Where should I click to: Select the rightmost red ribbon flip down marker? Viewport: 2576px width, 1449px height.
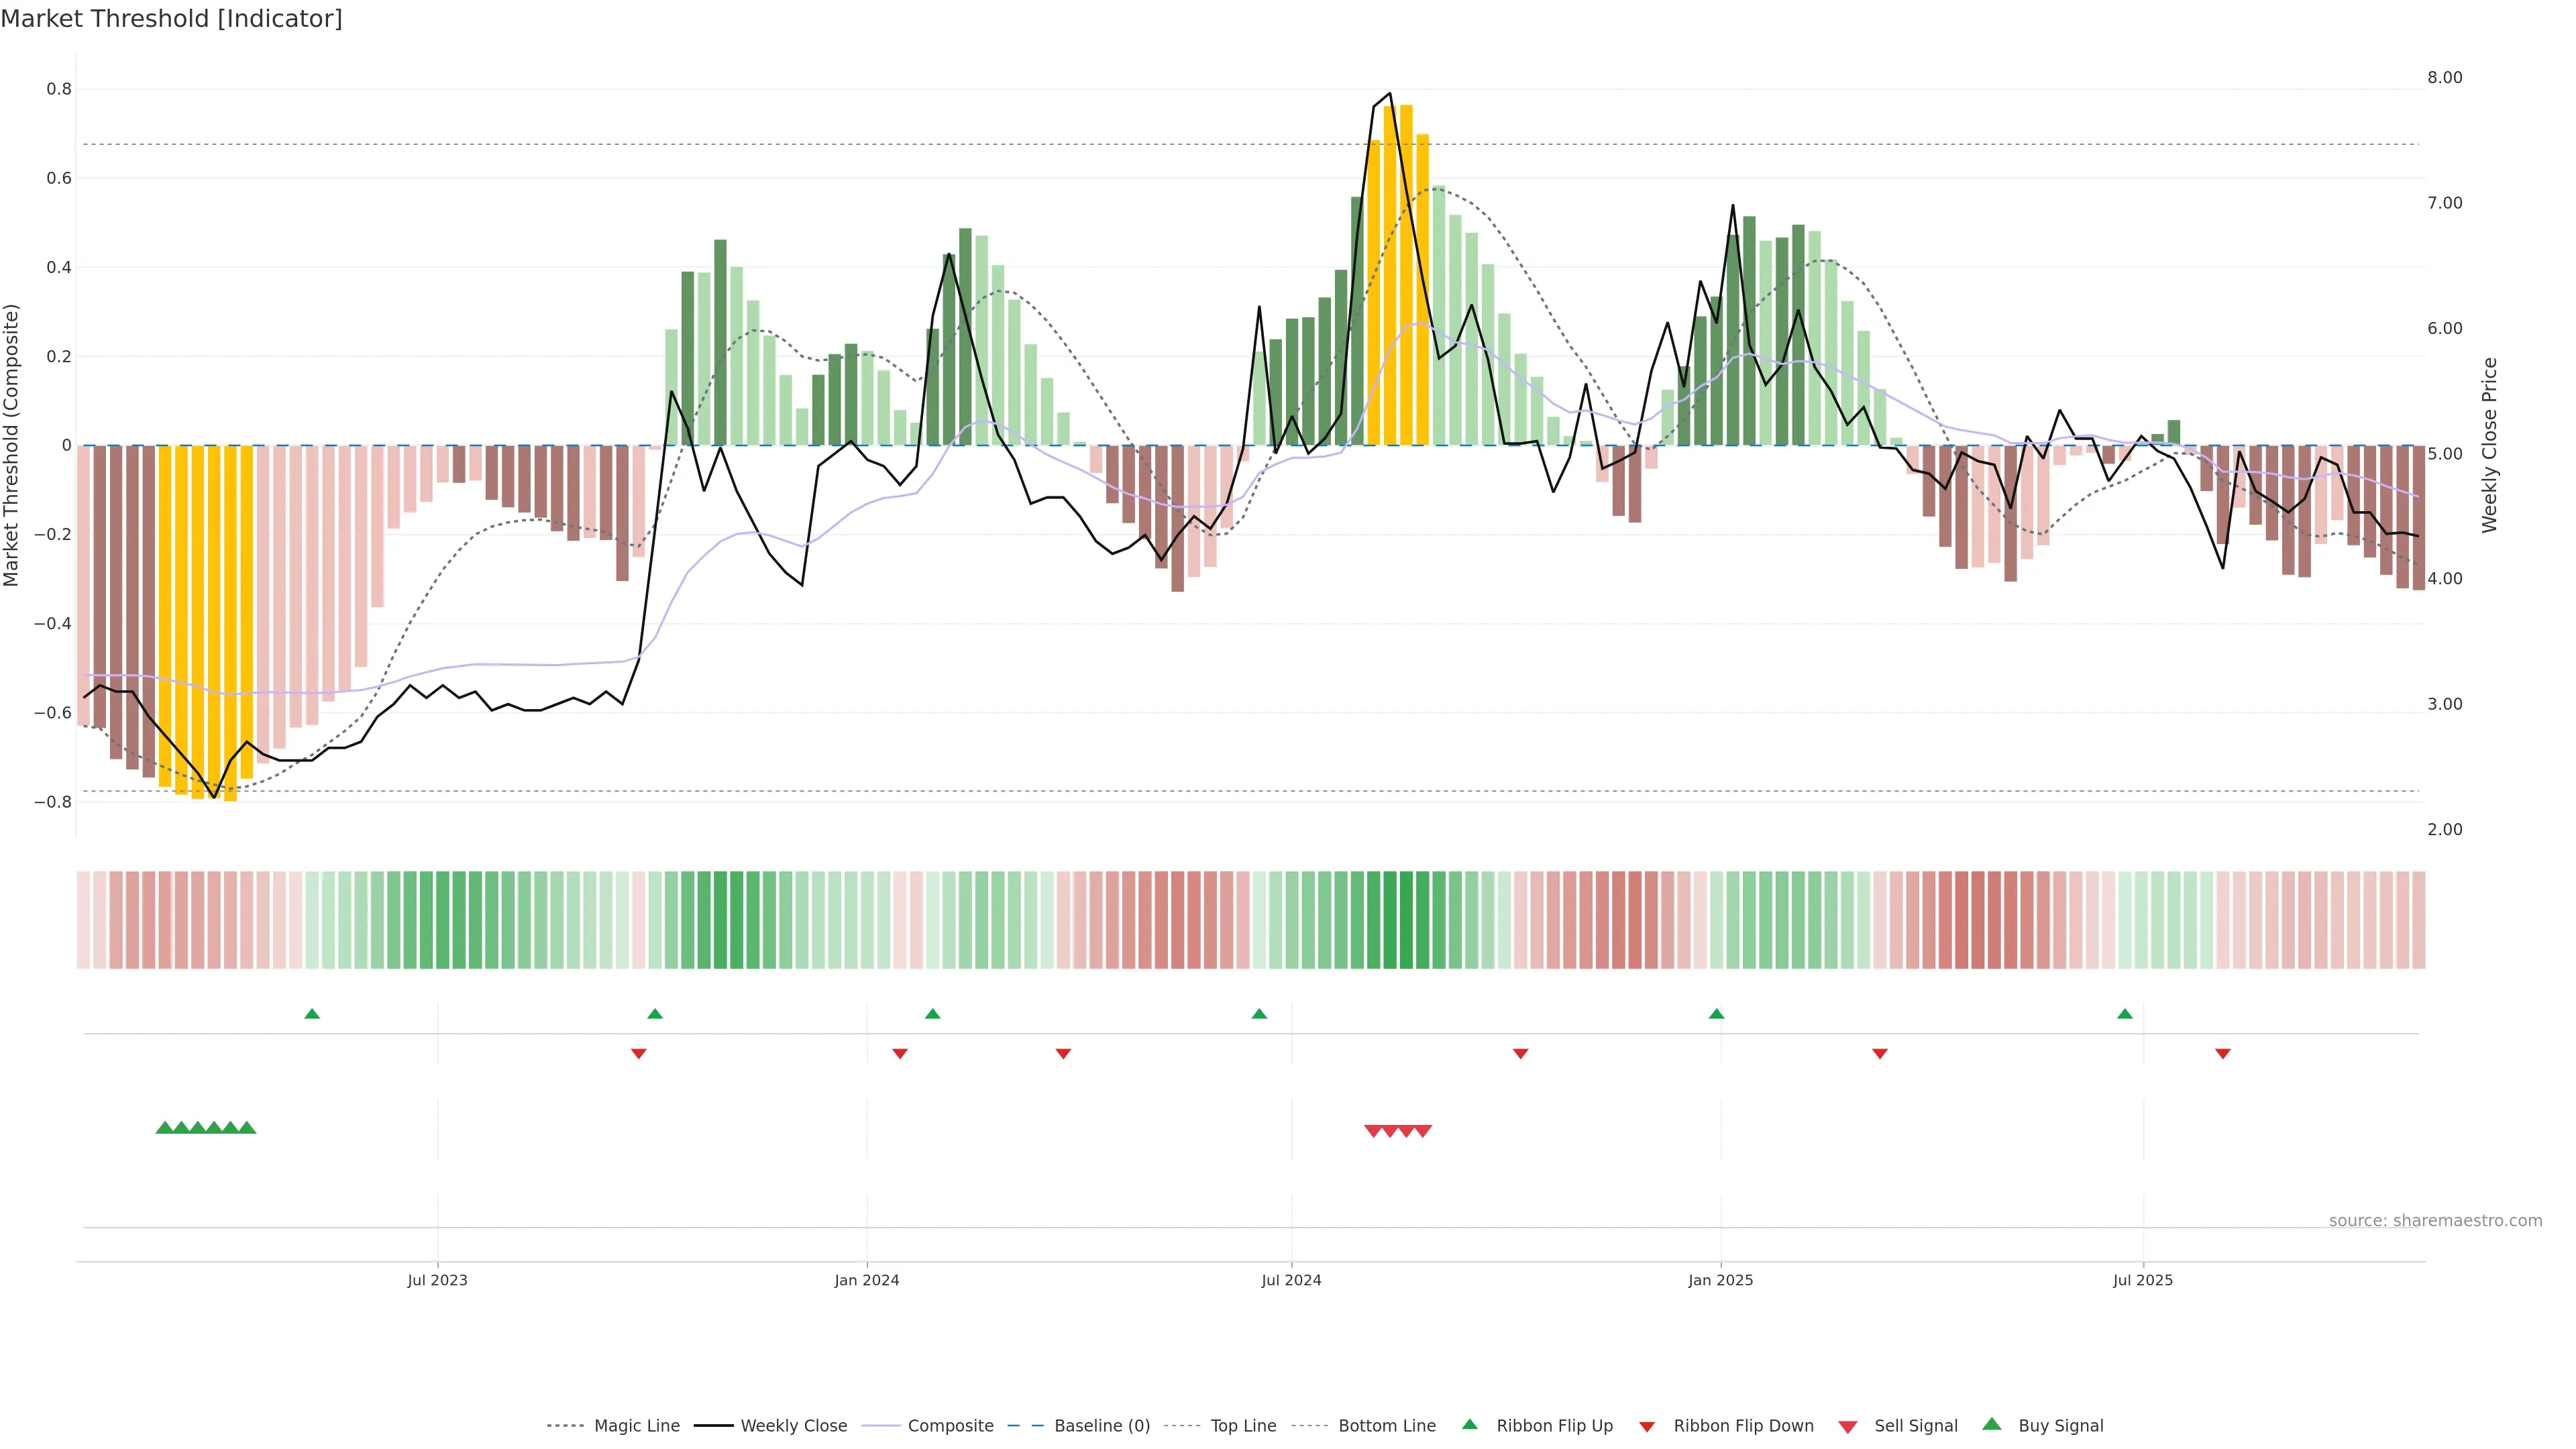tap(2223, 1053)
